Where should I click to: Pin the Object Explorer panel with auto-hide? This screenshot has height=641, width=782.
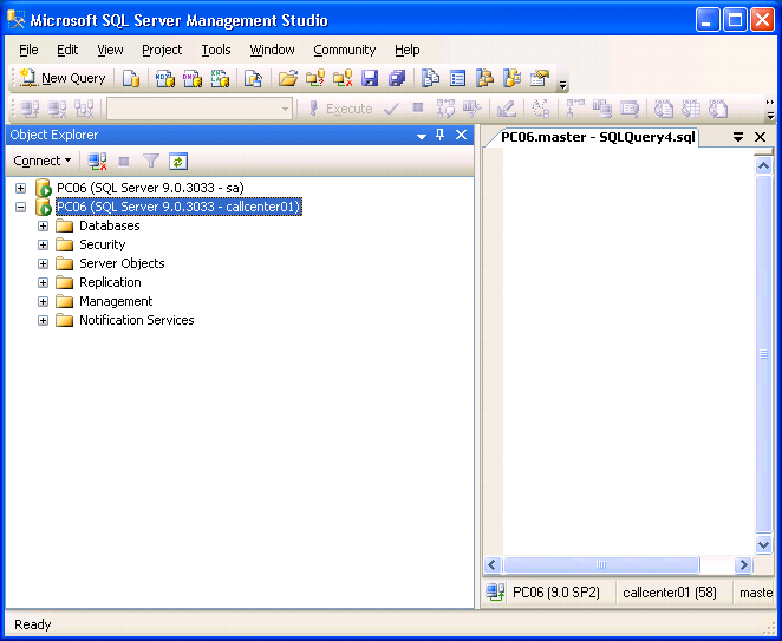coord(440,135)
